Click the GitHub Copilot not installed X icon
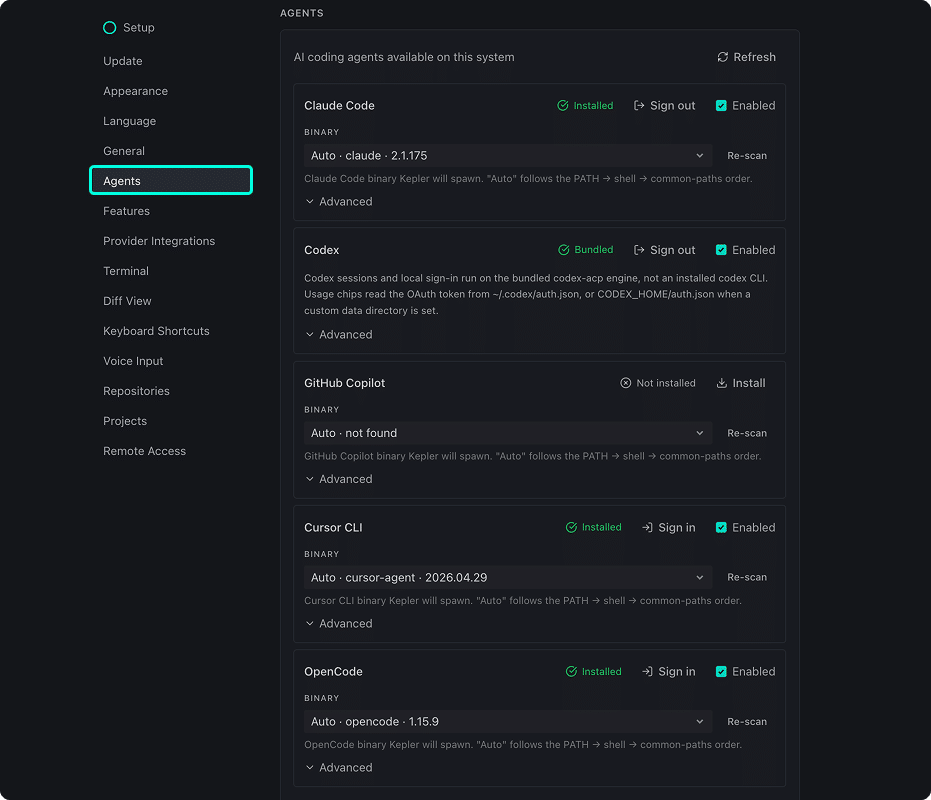 (x=626, y=383)
